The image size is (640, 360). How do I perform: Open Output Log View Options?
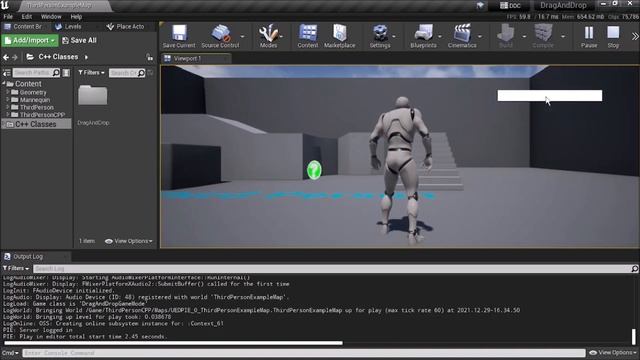pos(613,352)
